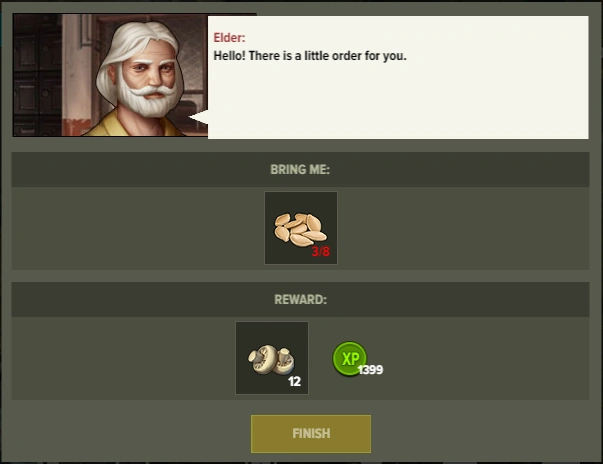Click the "Hello! There is a little order" text
This screenshot has width=603, height=464.
(x=289, y=56)
